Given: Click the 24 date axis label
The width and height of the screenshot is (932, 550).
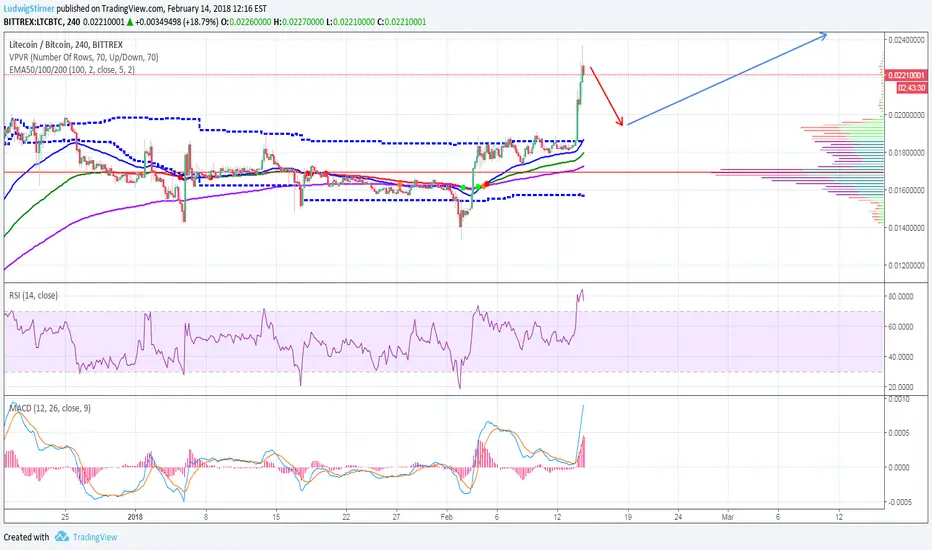Looking at the screenshot, I should click(678, 517).
